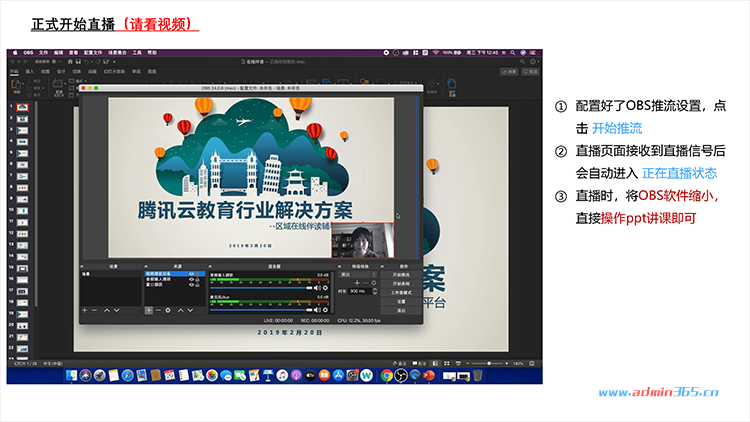Select slide 15 thumbnail in PowerPoint panel
This screenshot has height=422, width=750.
(x=22, y=268)
